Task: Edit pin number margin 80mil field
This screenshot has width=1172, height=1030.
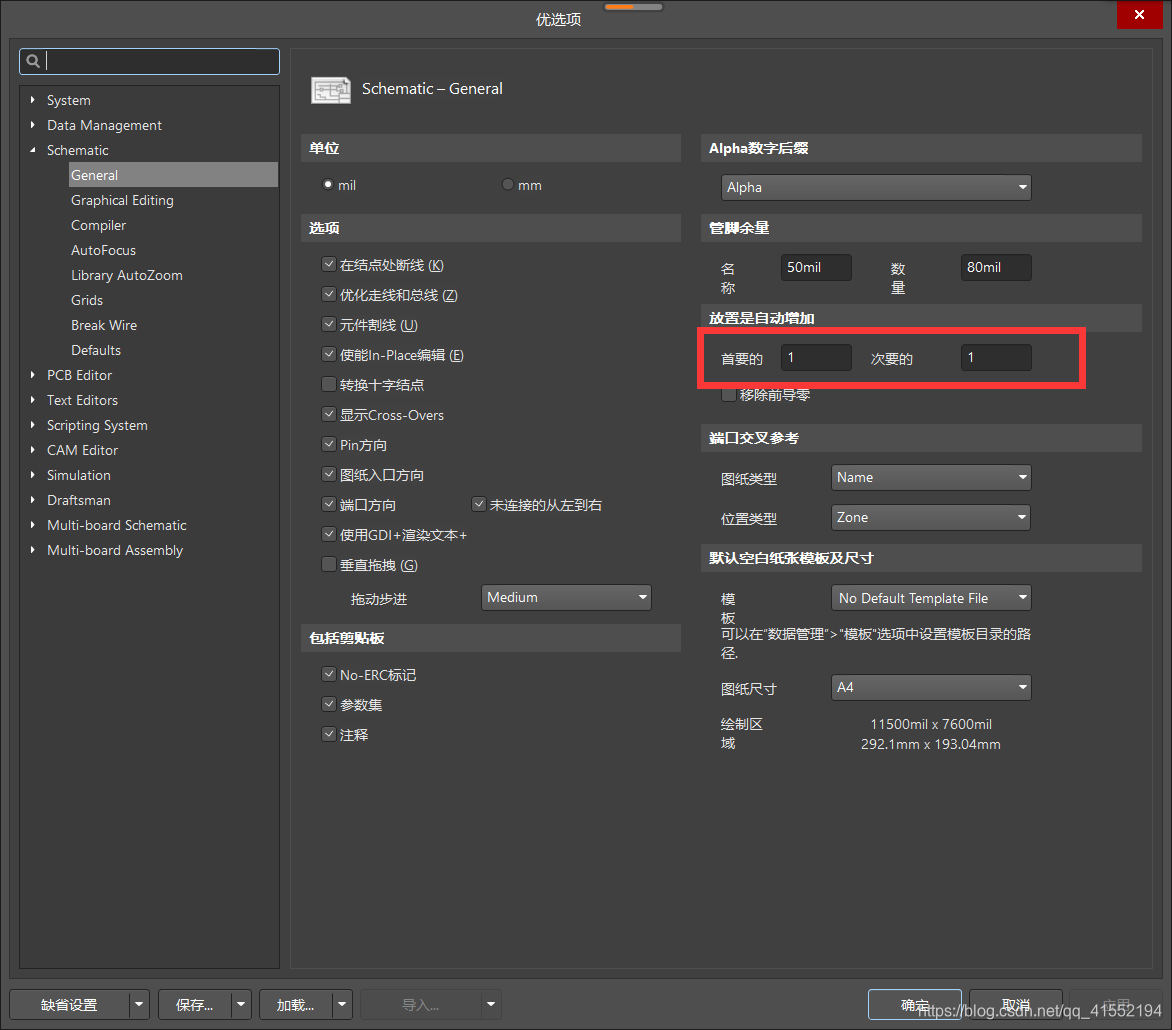Action: [x=996, y=267]
